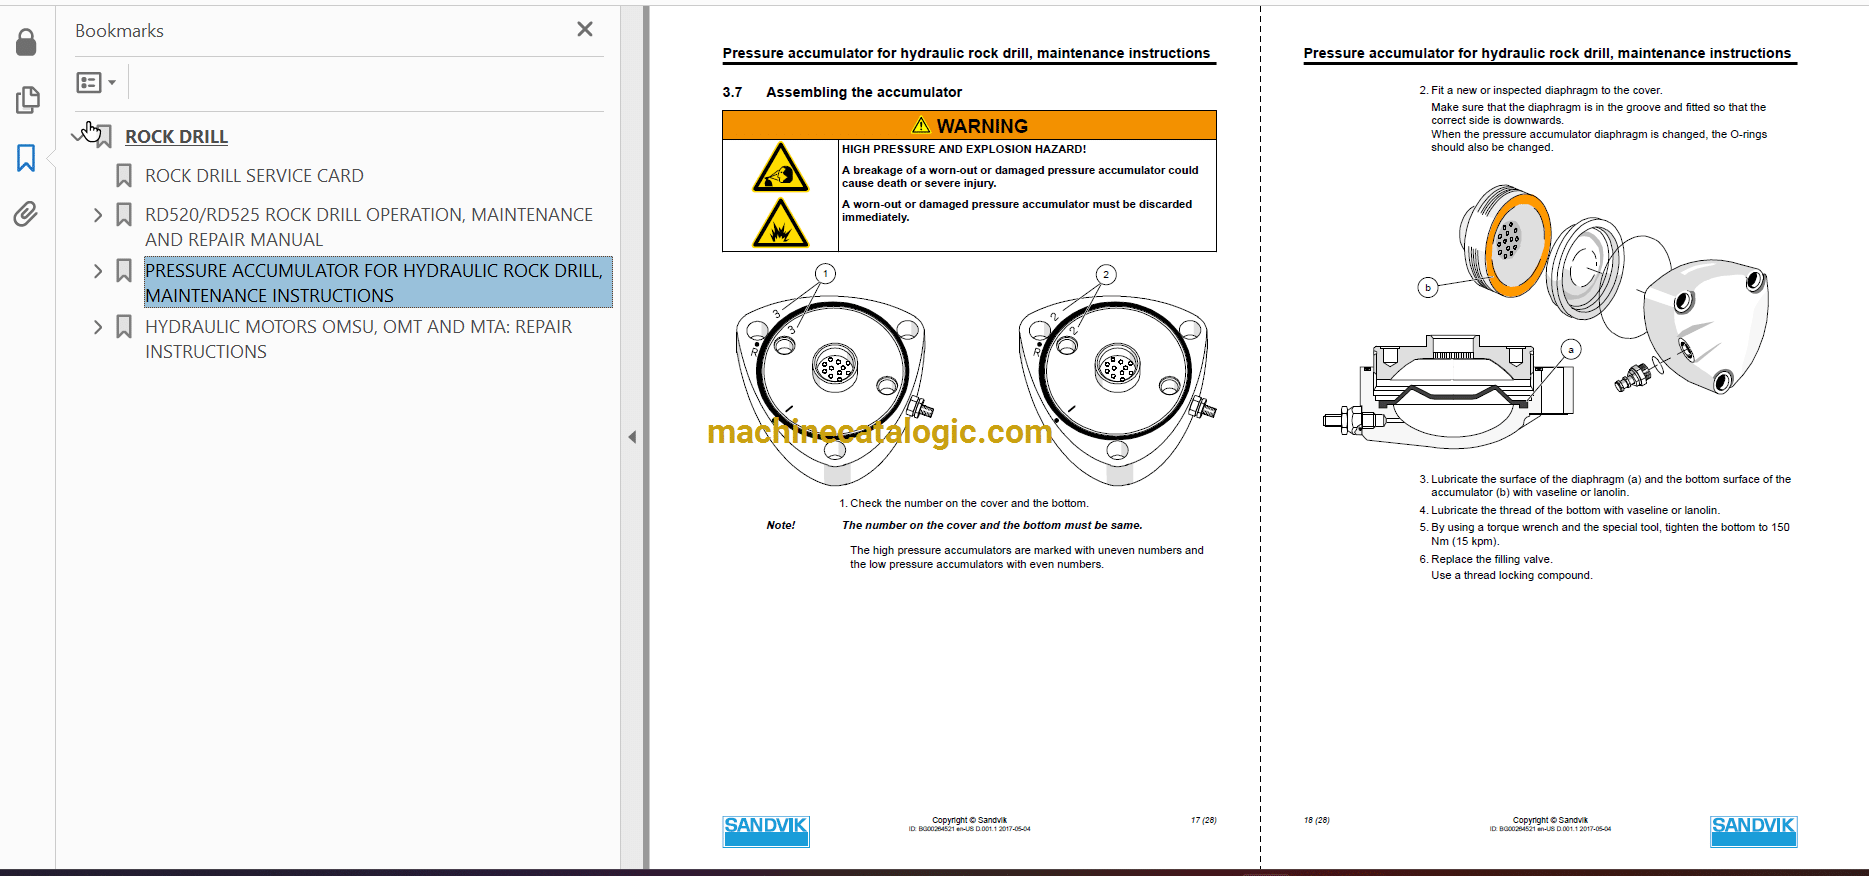Expand the Pressure Accumulator bookmark
Image resolution: width=1869 pixels, height=876 pixels.
98,271
